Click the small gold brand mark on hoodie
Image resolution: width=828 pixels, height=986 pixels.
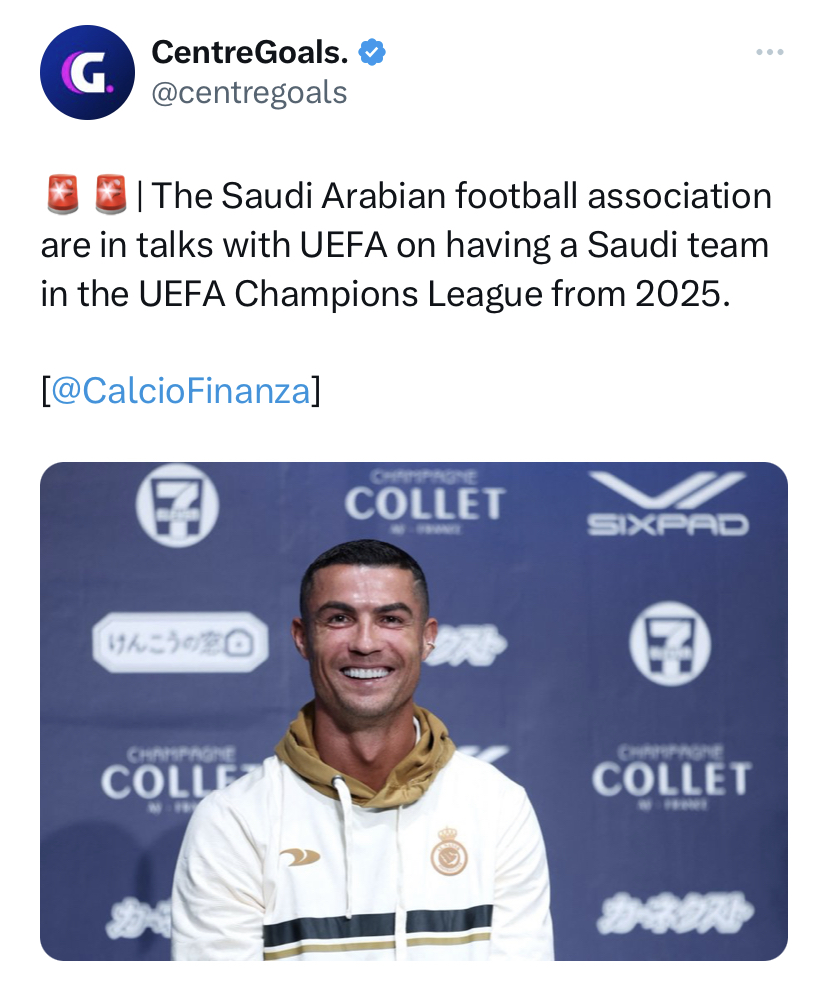[x=299, y=856]
